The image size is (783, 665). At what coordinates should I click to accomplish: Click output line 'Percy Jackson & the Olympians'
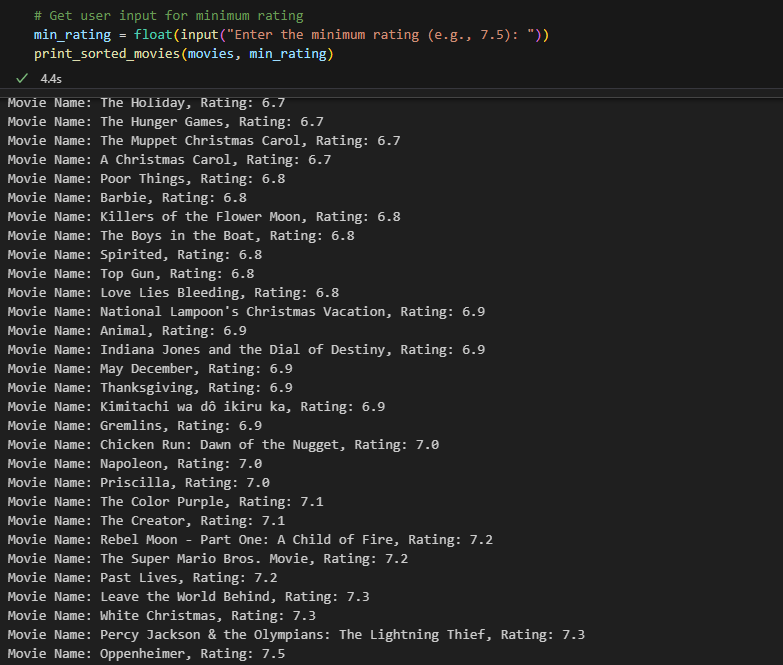coord(296,634)
